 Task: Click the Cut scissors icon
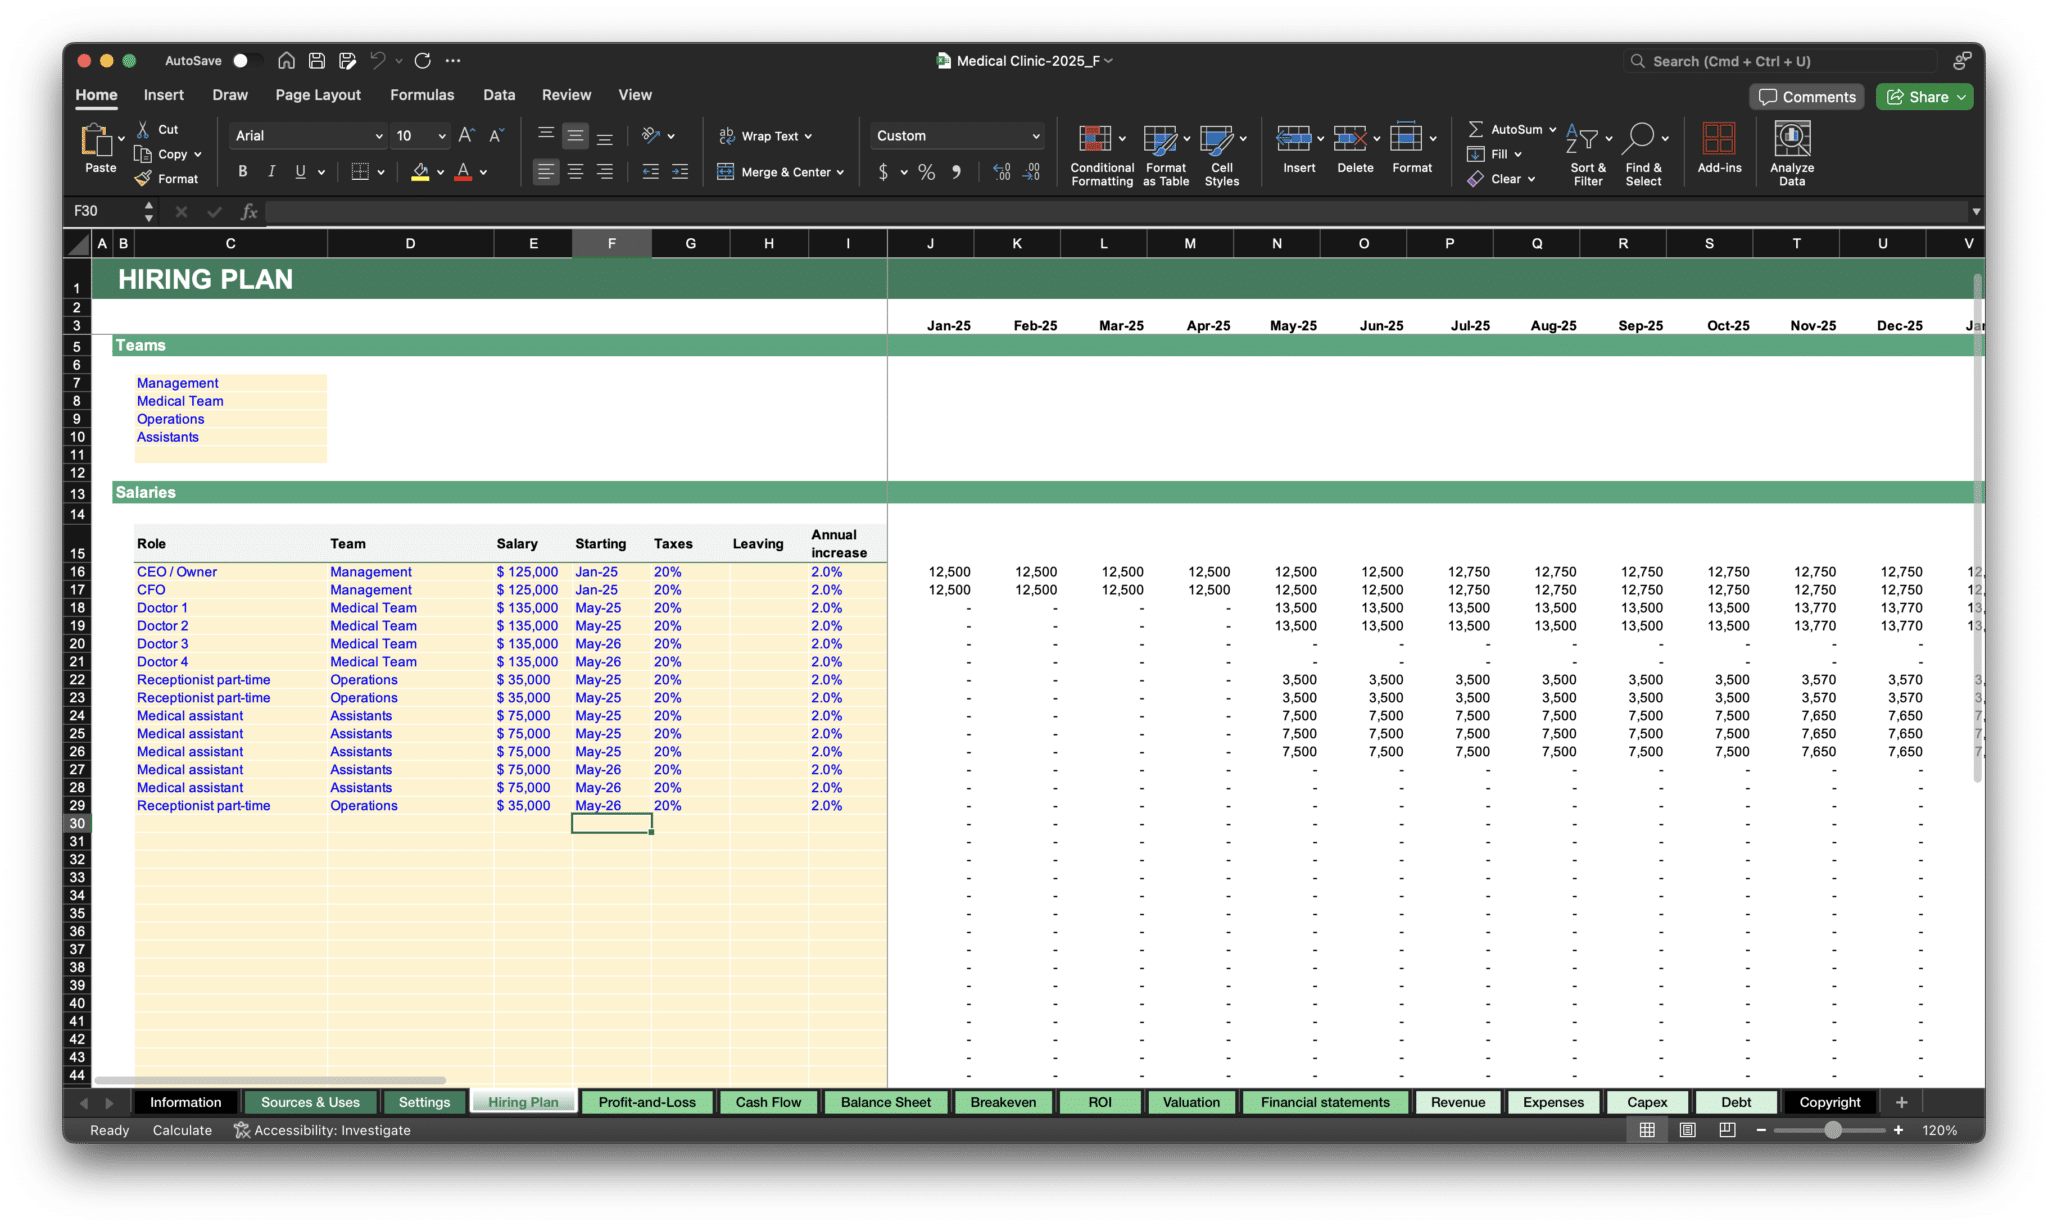[x=144, y=129]
